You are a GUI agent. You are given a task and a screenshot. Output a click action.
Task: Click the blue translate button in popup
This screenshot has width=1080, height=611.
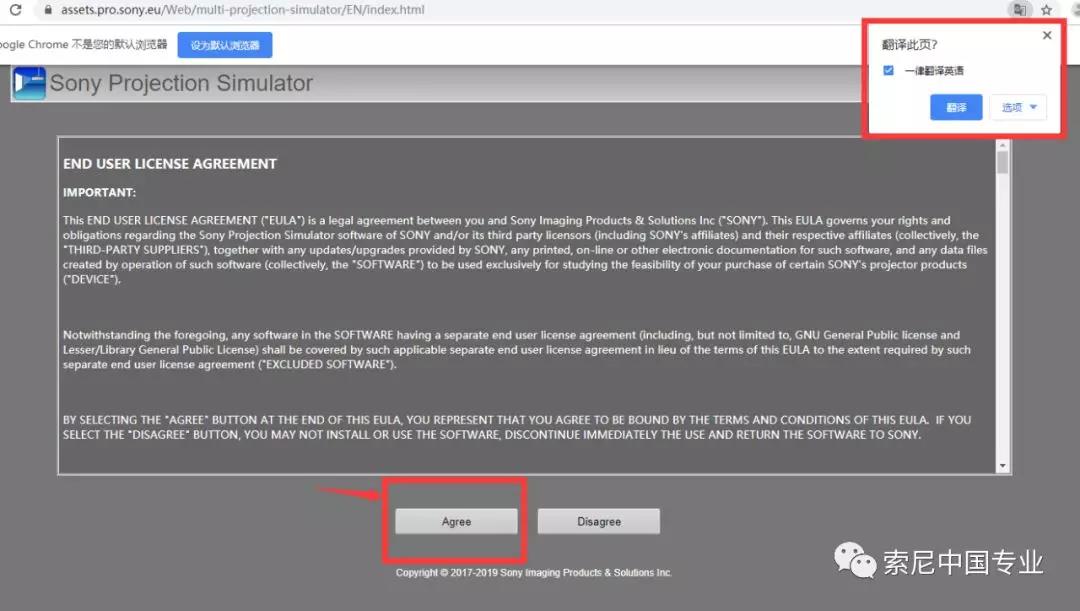tap(956, 107)
